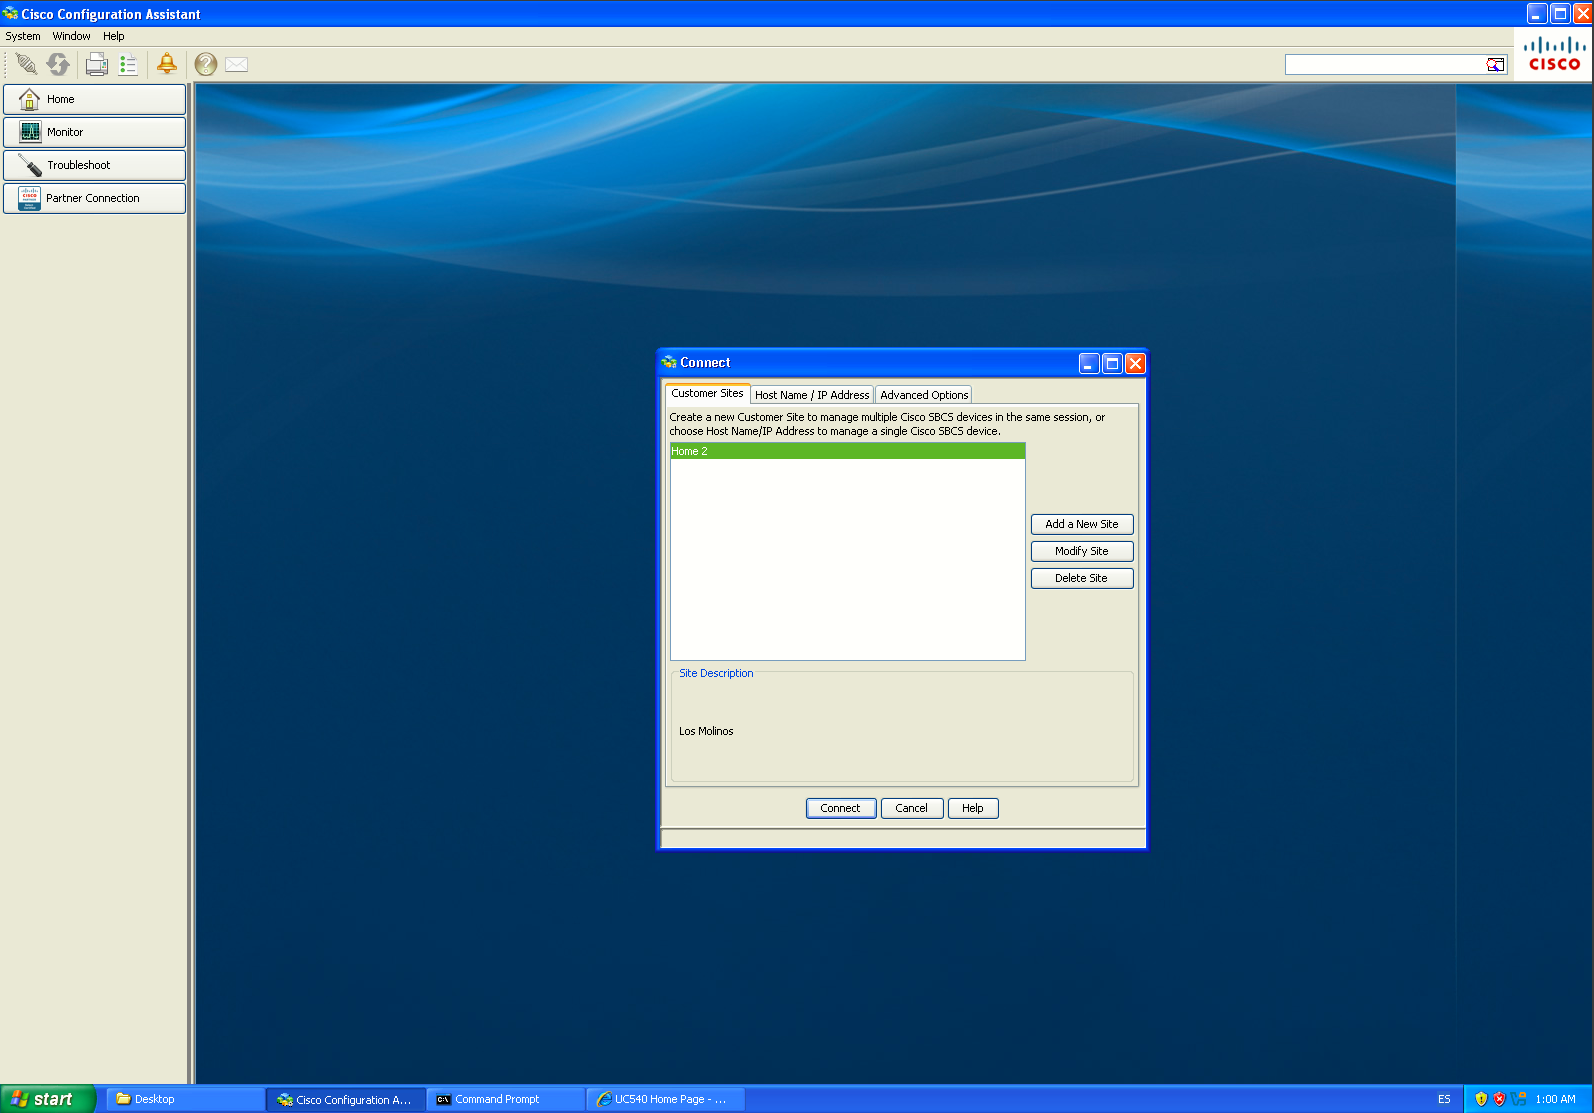Open the Monitor sidebar section
This screenshot has height=1113, width=1594.
94,132
